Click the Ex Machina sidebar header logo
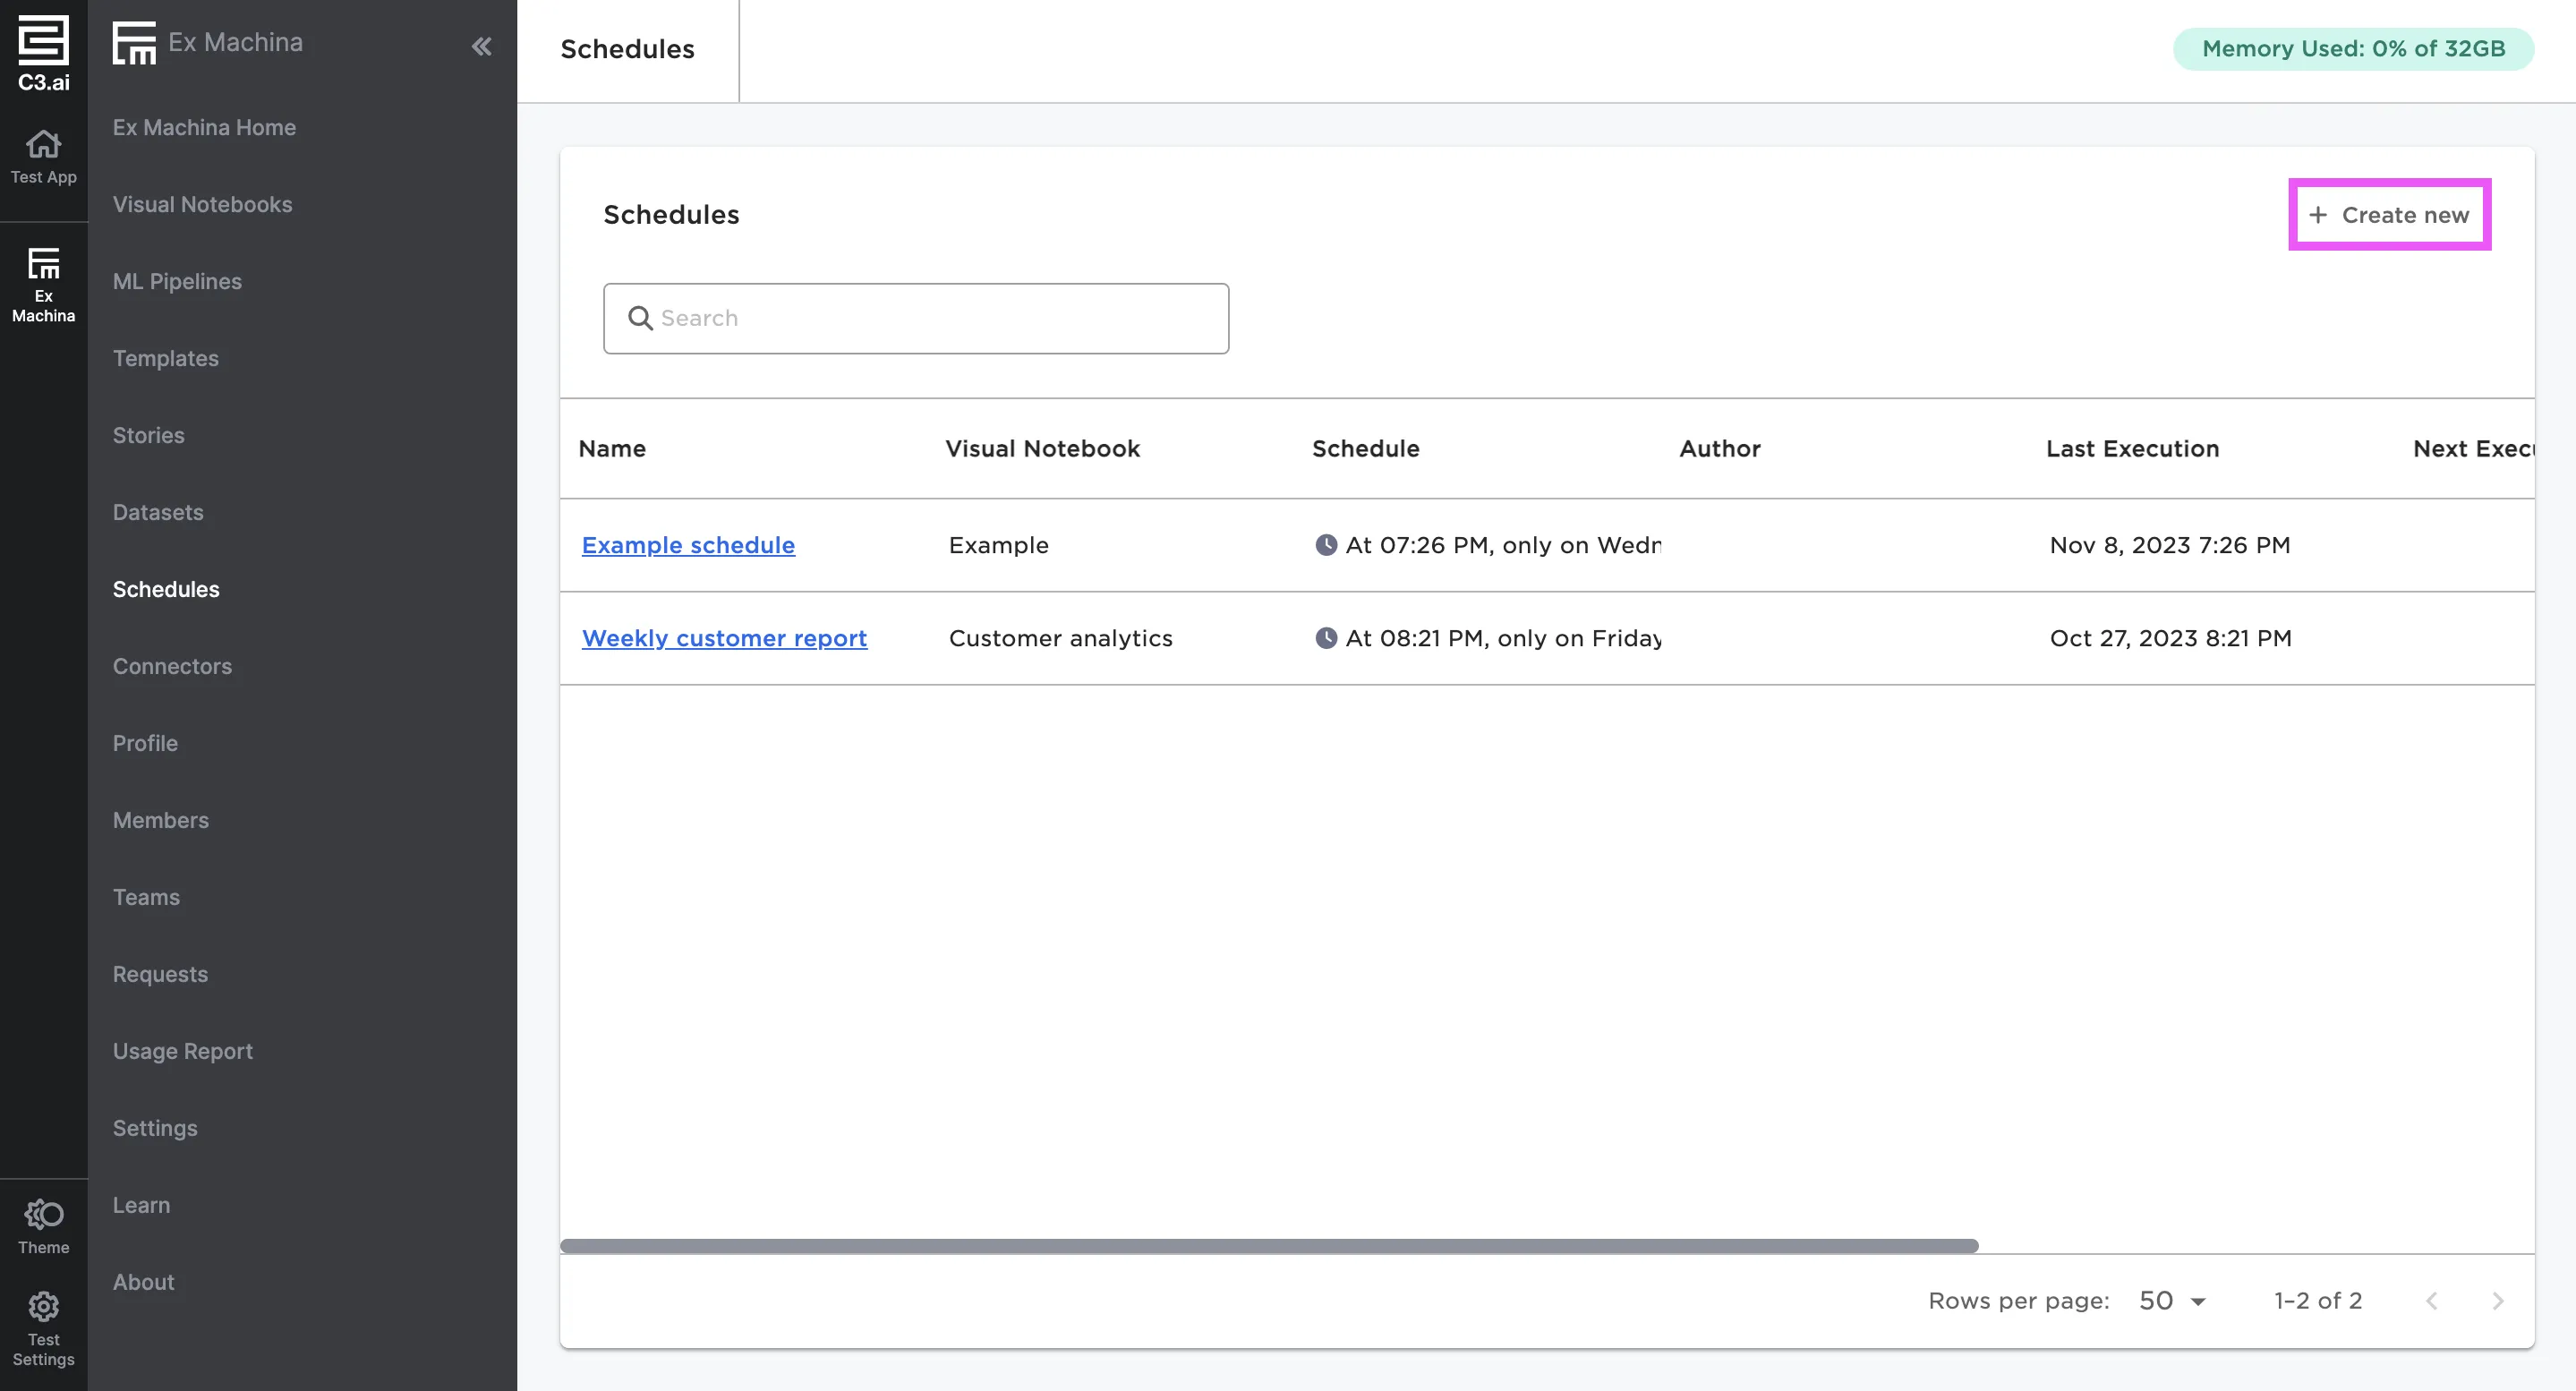Image resolution: width=2576 pixels, height=1391 pixels. [x=134, y=43]
